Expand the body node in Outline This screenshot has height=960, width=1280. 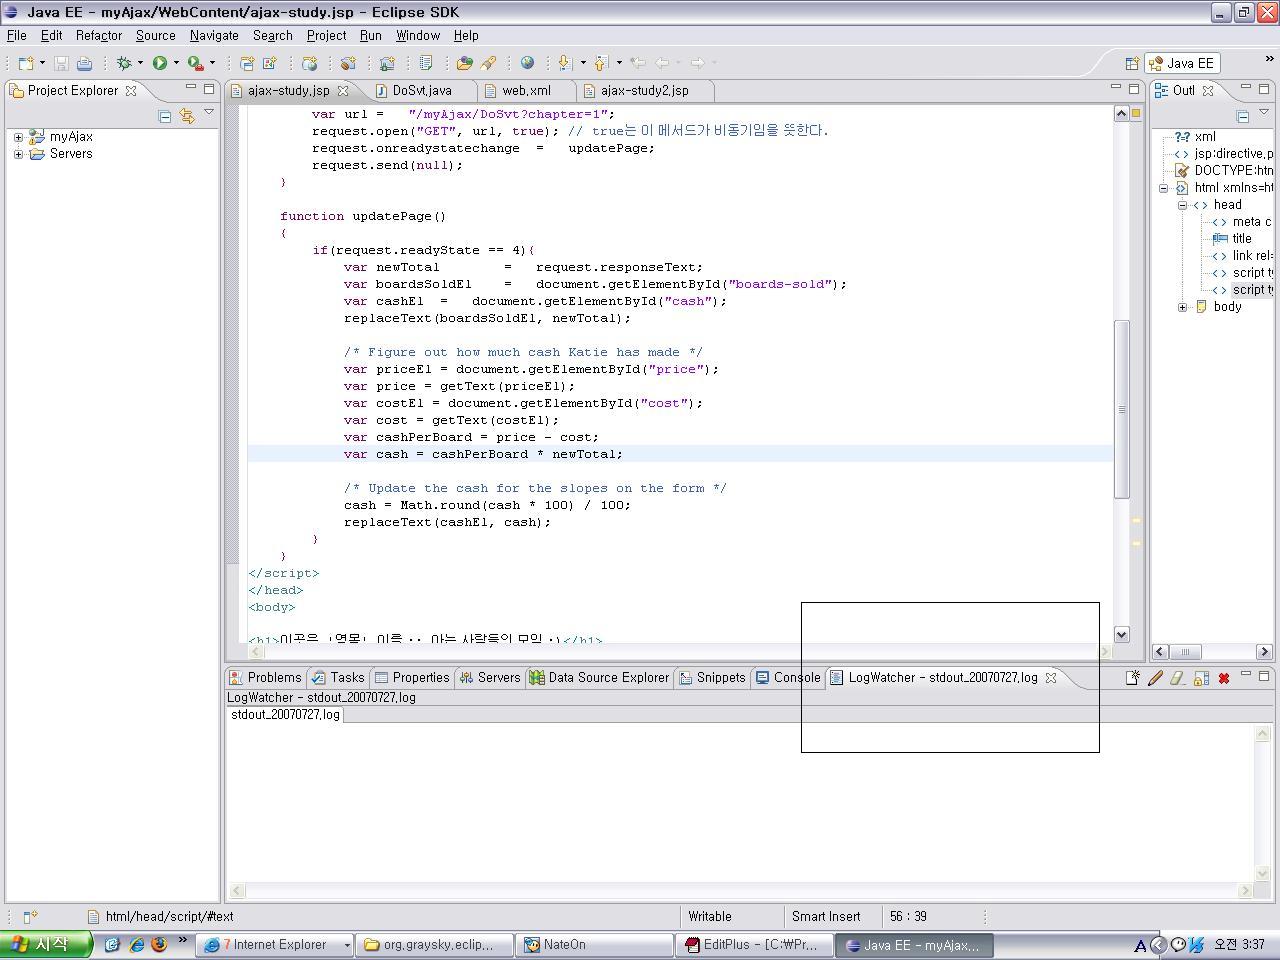[1182, 307]
